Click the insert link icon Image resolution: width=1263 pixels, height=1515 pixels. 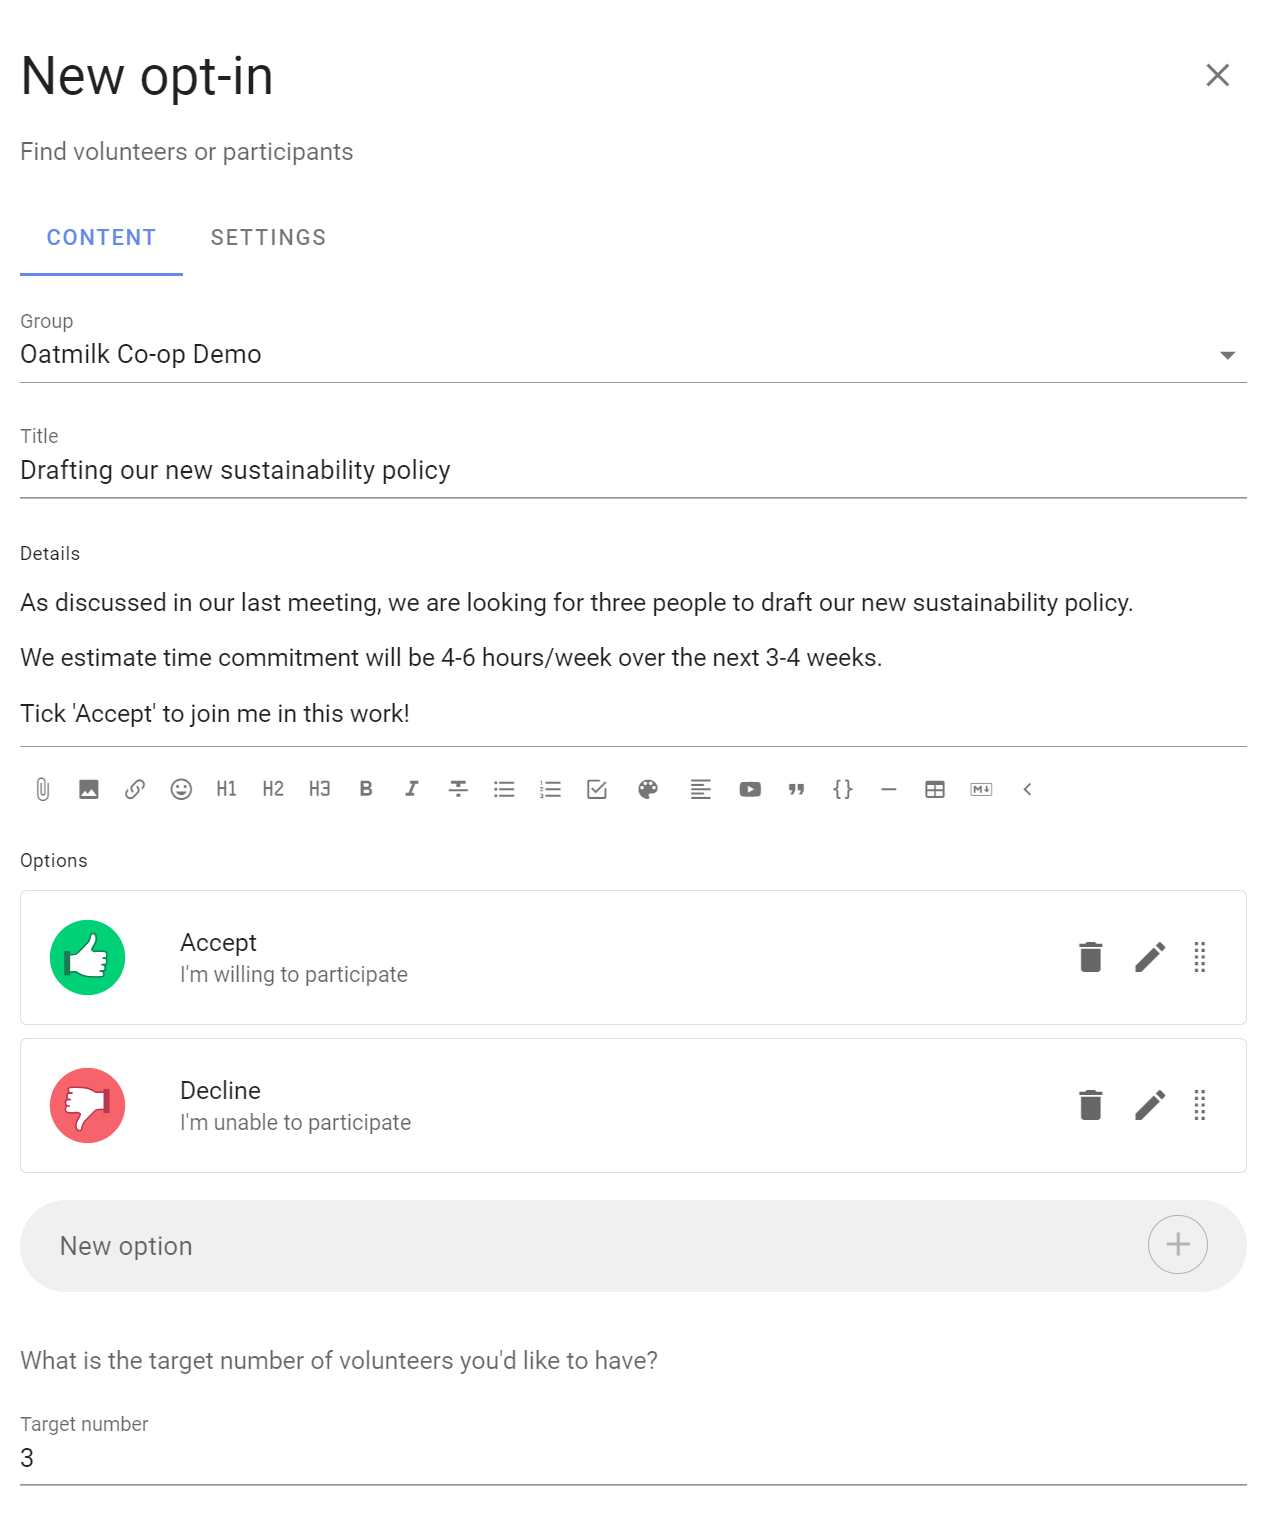pos(135,789)
